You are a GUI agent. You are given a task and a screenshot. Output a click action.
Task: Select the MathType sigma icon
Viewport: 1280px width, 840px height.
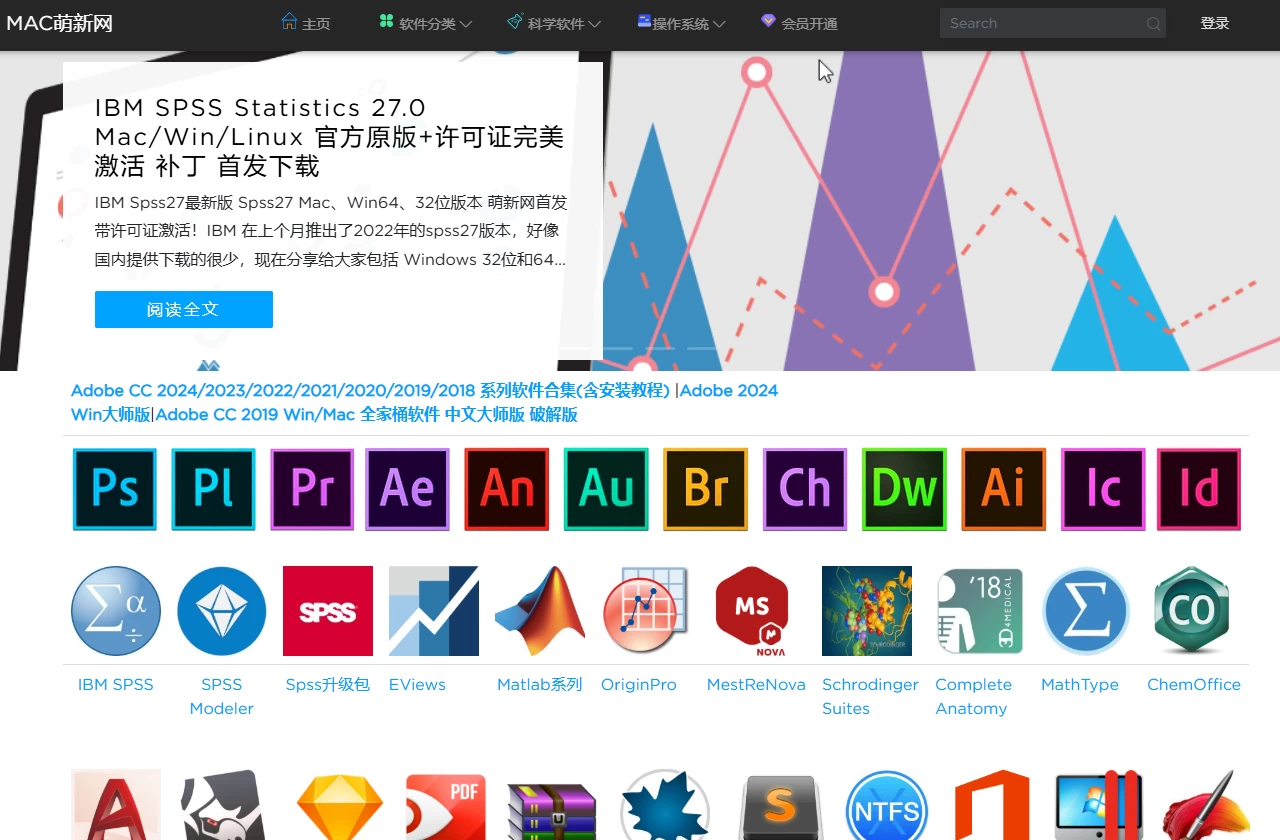point(1086,611)
